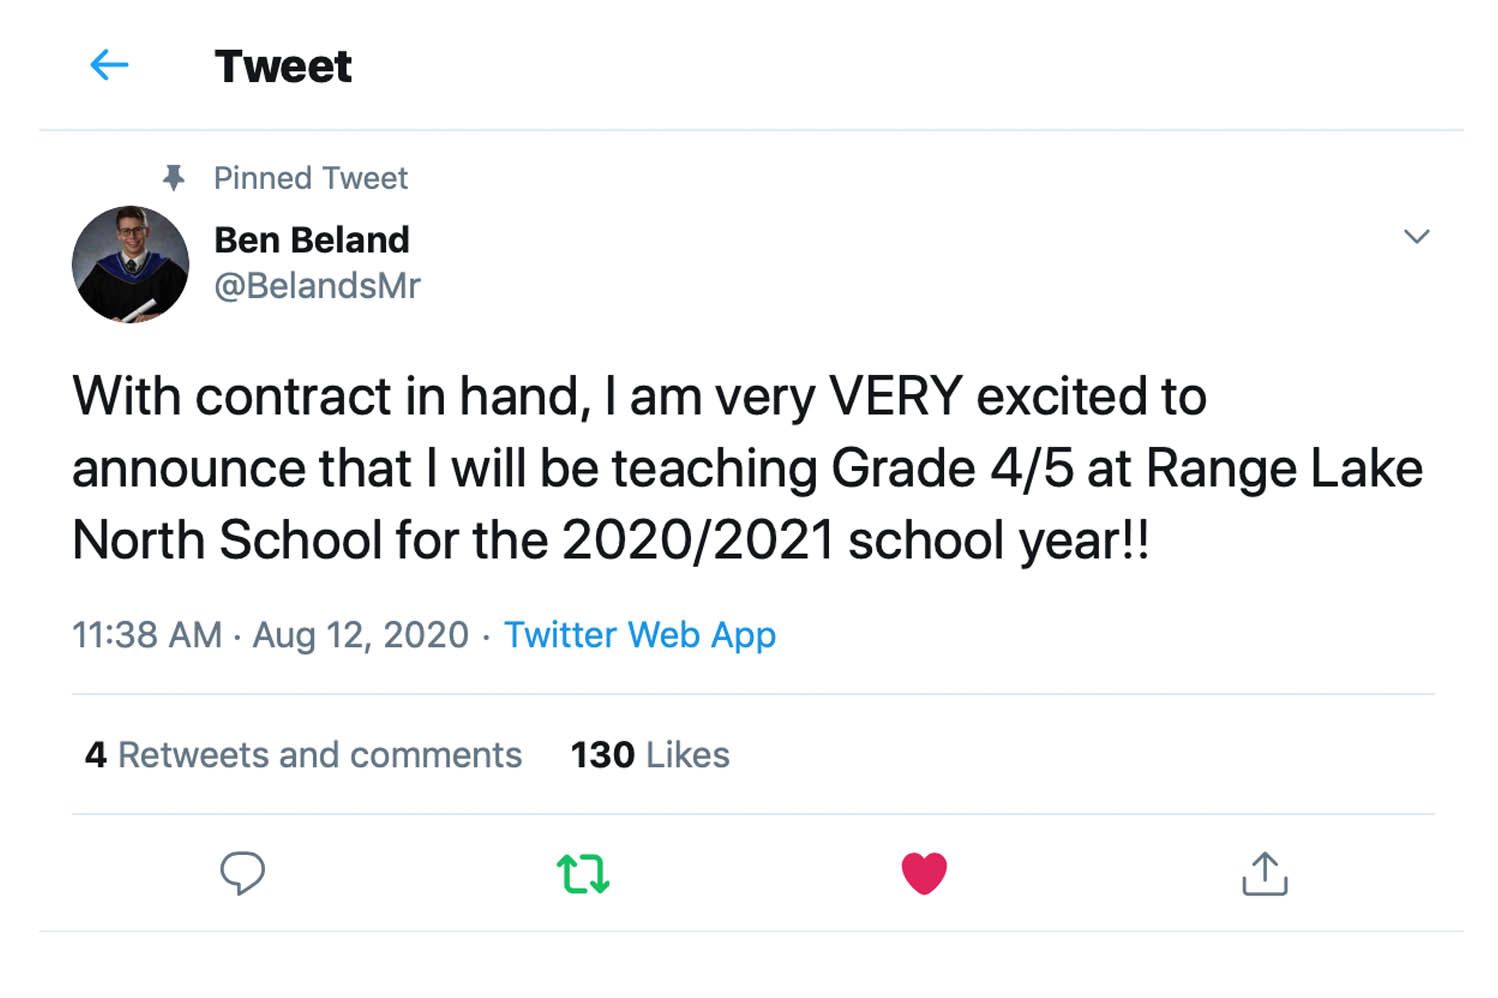This screenshot has width=1498, height=998.
Task: Visit the @BelandsMr handle
Action: 317,286
